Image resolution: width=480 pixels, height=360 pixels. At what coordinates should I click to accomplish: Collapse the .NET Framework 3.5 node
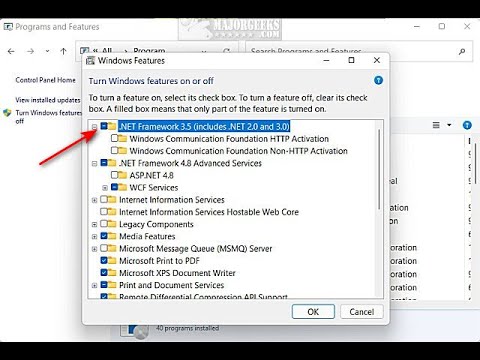click(95, 127)
